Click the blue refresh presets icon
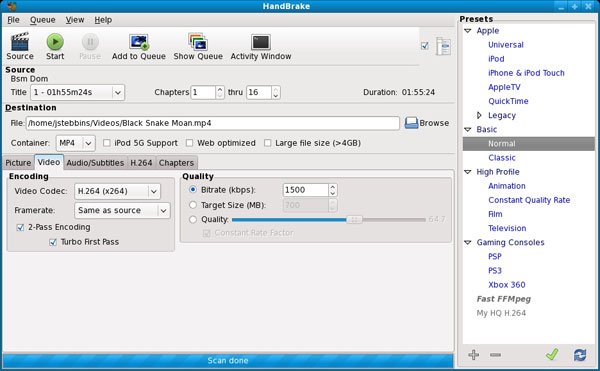Screen dimensions: 600x371 580,355
